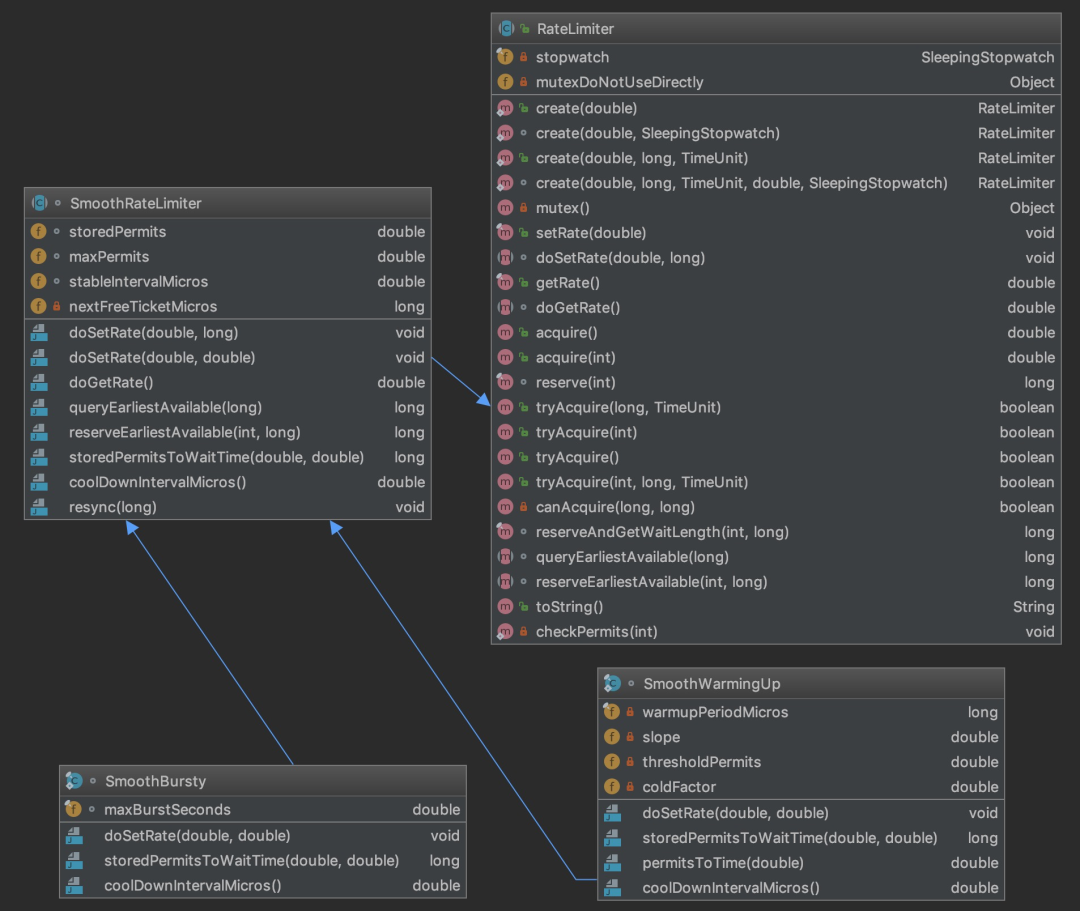Select create(double, SleepingStopwatch) method
The width and height of the screenshot is (1080, 911).
(x=658, y=133)
